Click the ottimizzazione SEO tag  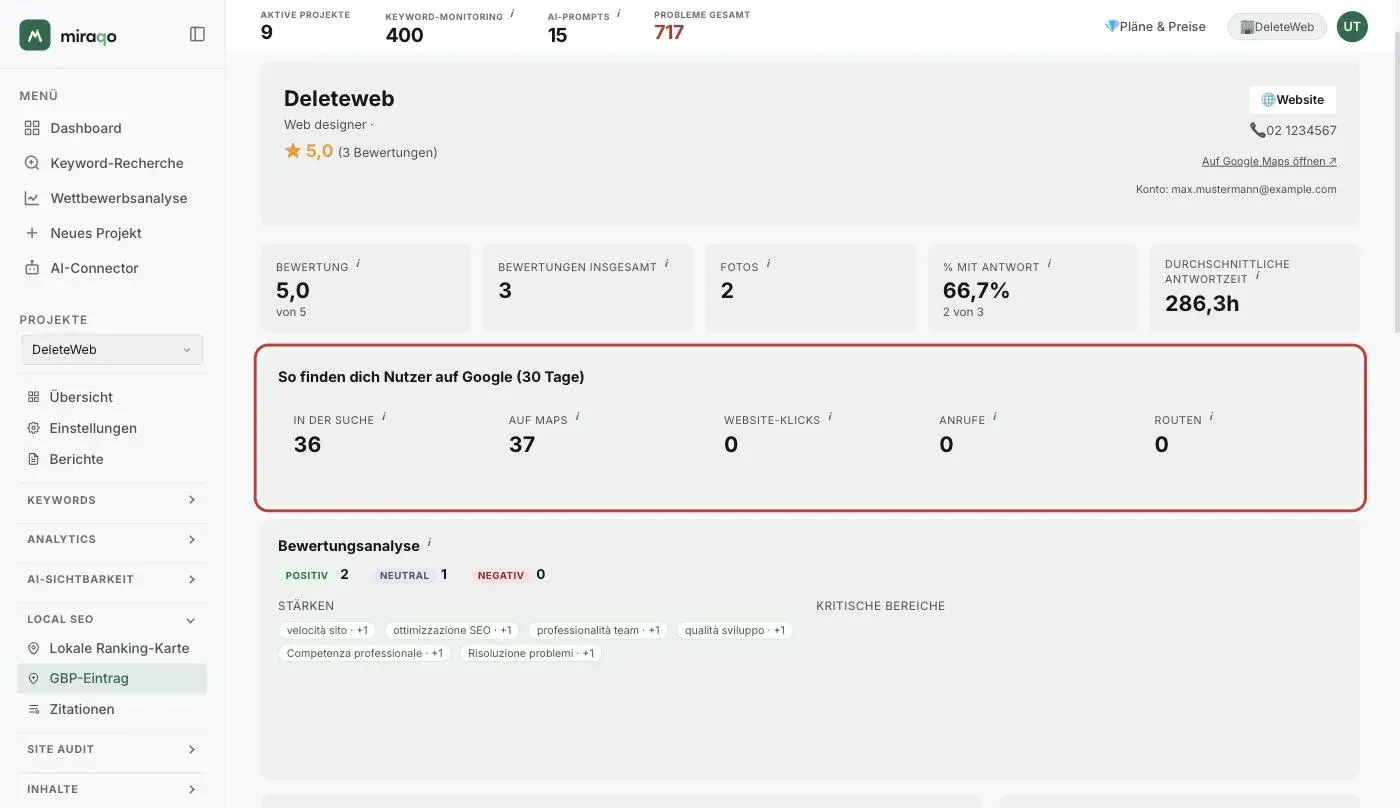click(x=452, y=631)
